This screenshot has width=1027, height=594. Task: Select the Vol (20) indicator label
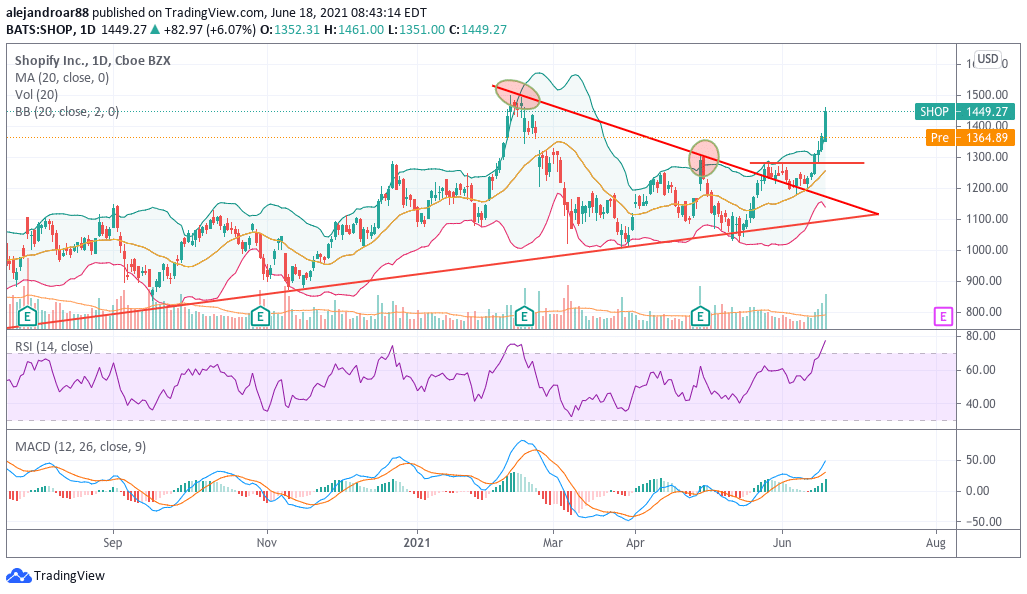coord(37,94)
